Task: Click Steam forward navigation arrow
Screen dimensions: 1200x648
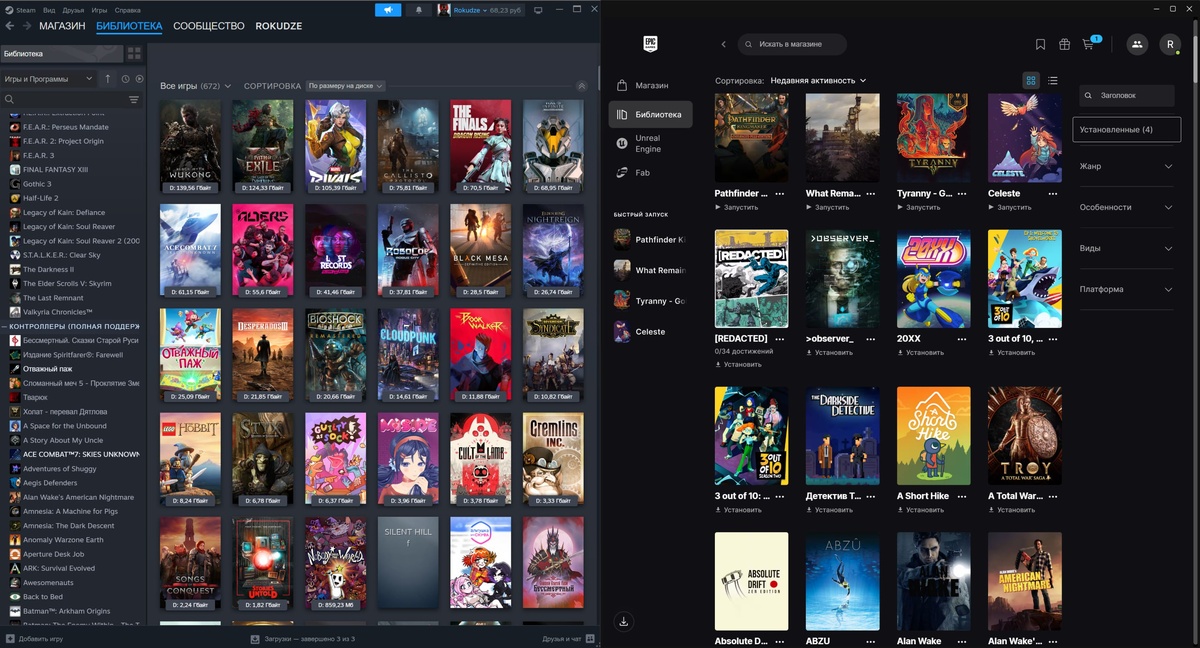Action: (26, 26)
